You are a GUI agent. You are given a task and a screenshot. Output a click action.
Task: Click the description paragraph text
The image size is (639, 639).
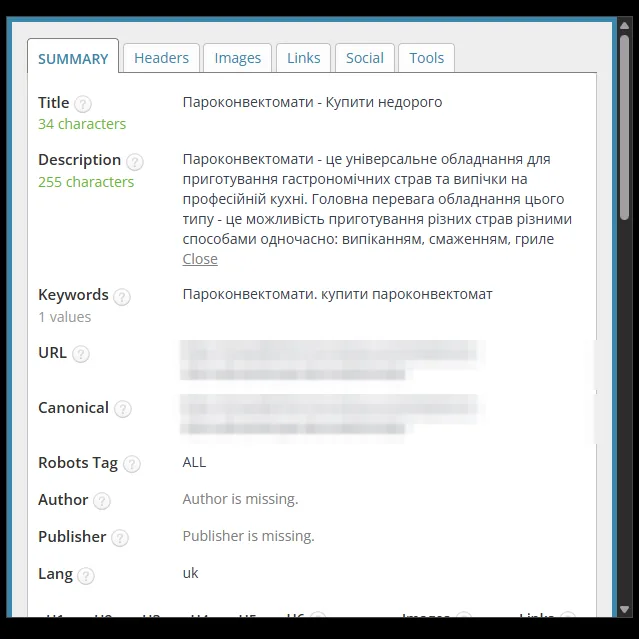click(377, 199)
